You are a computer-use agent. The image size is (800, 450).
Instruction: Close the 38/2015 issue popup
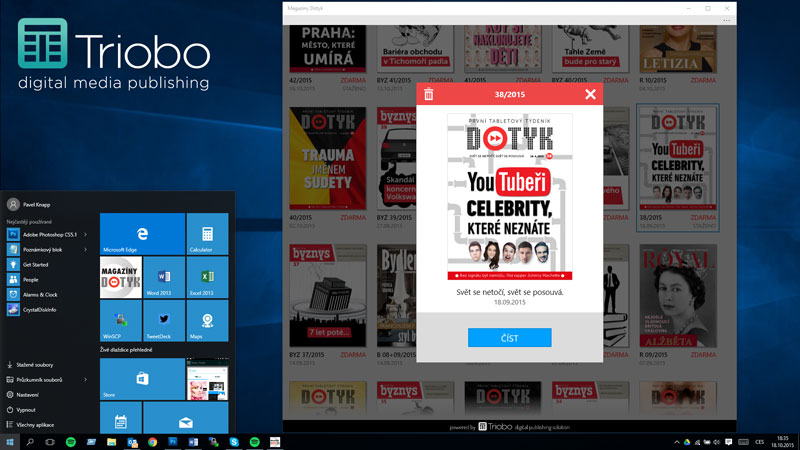(x=590, y=94)
